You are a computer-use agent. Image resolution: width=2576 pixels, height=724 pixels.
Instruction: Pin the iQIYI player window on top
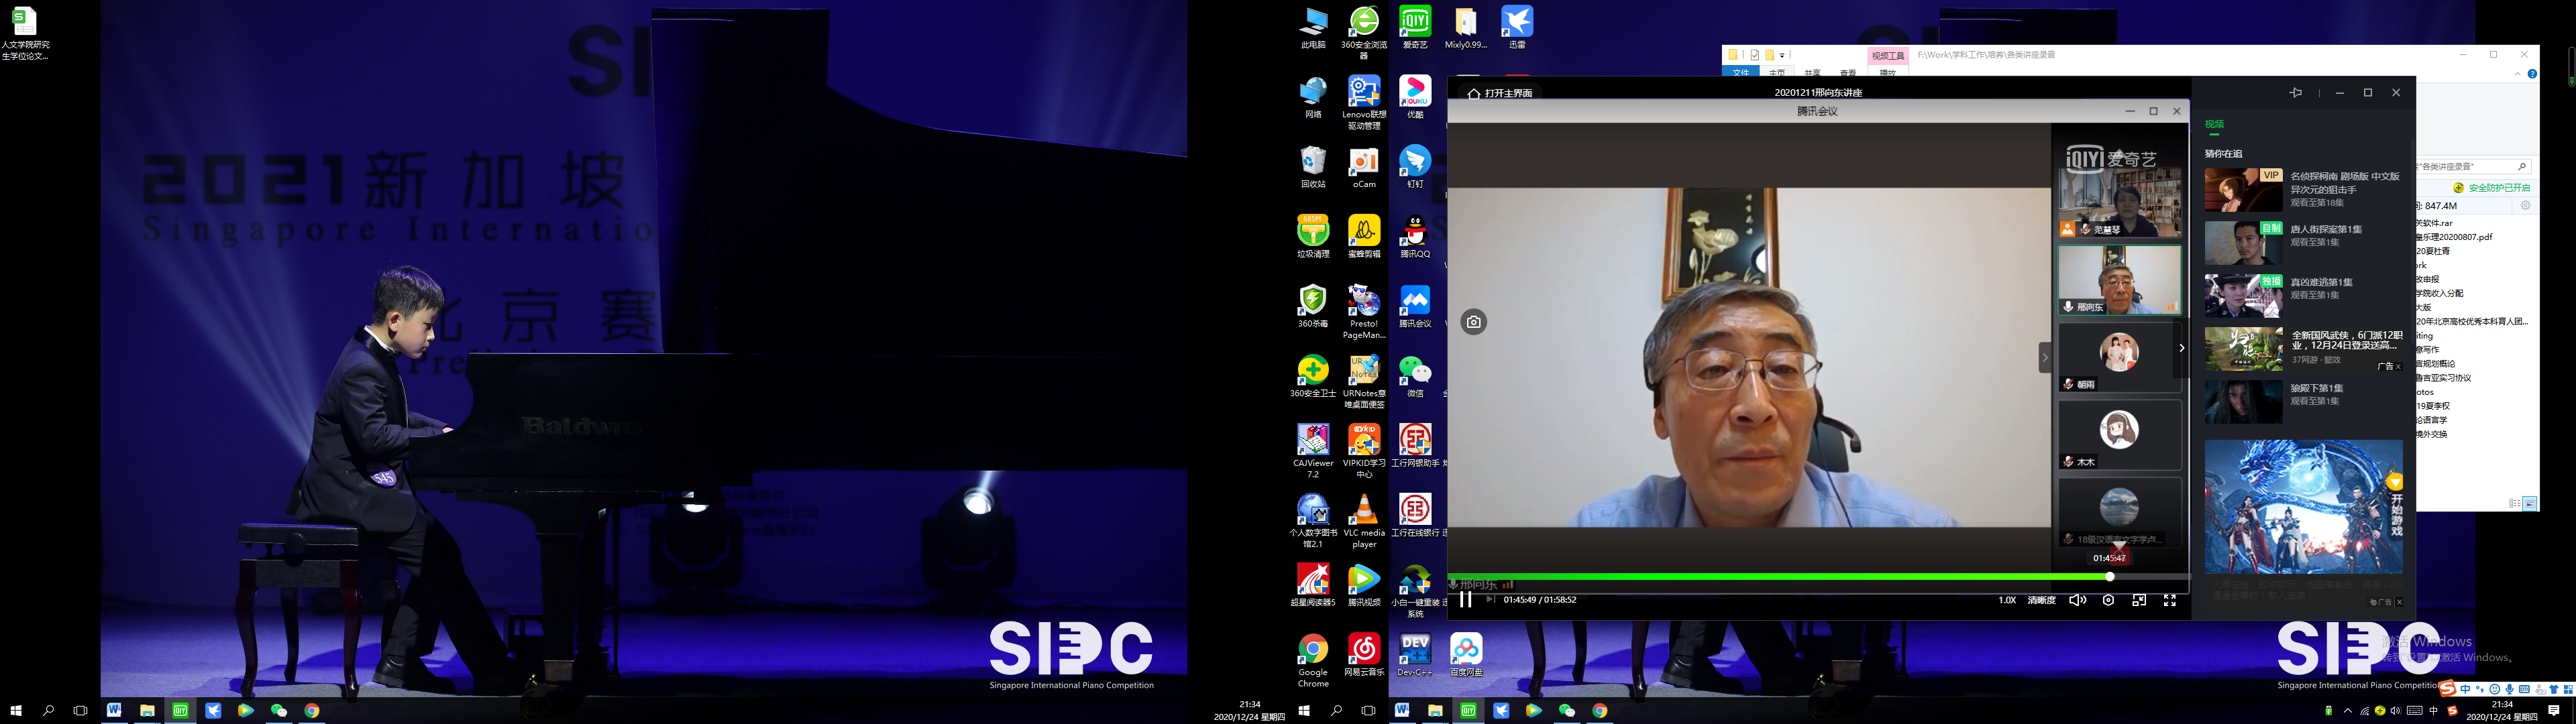coord(2296,93)
